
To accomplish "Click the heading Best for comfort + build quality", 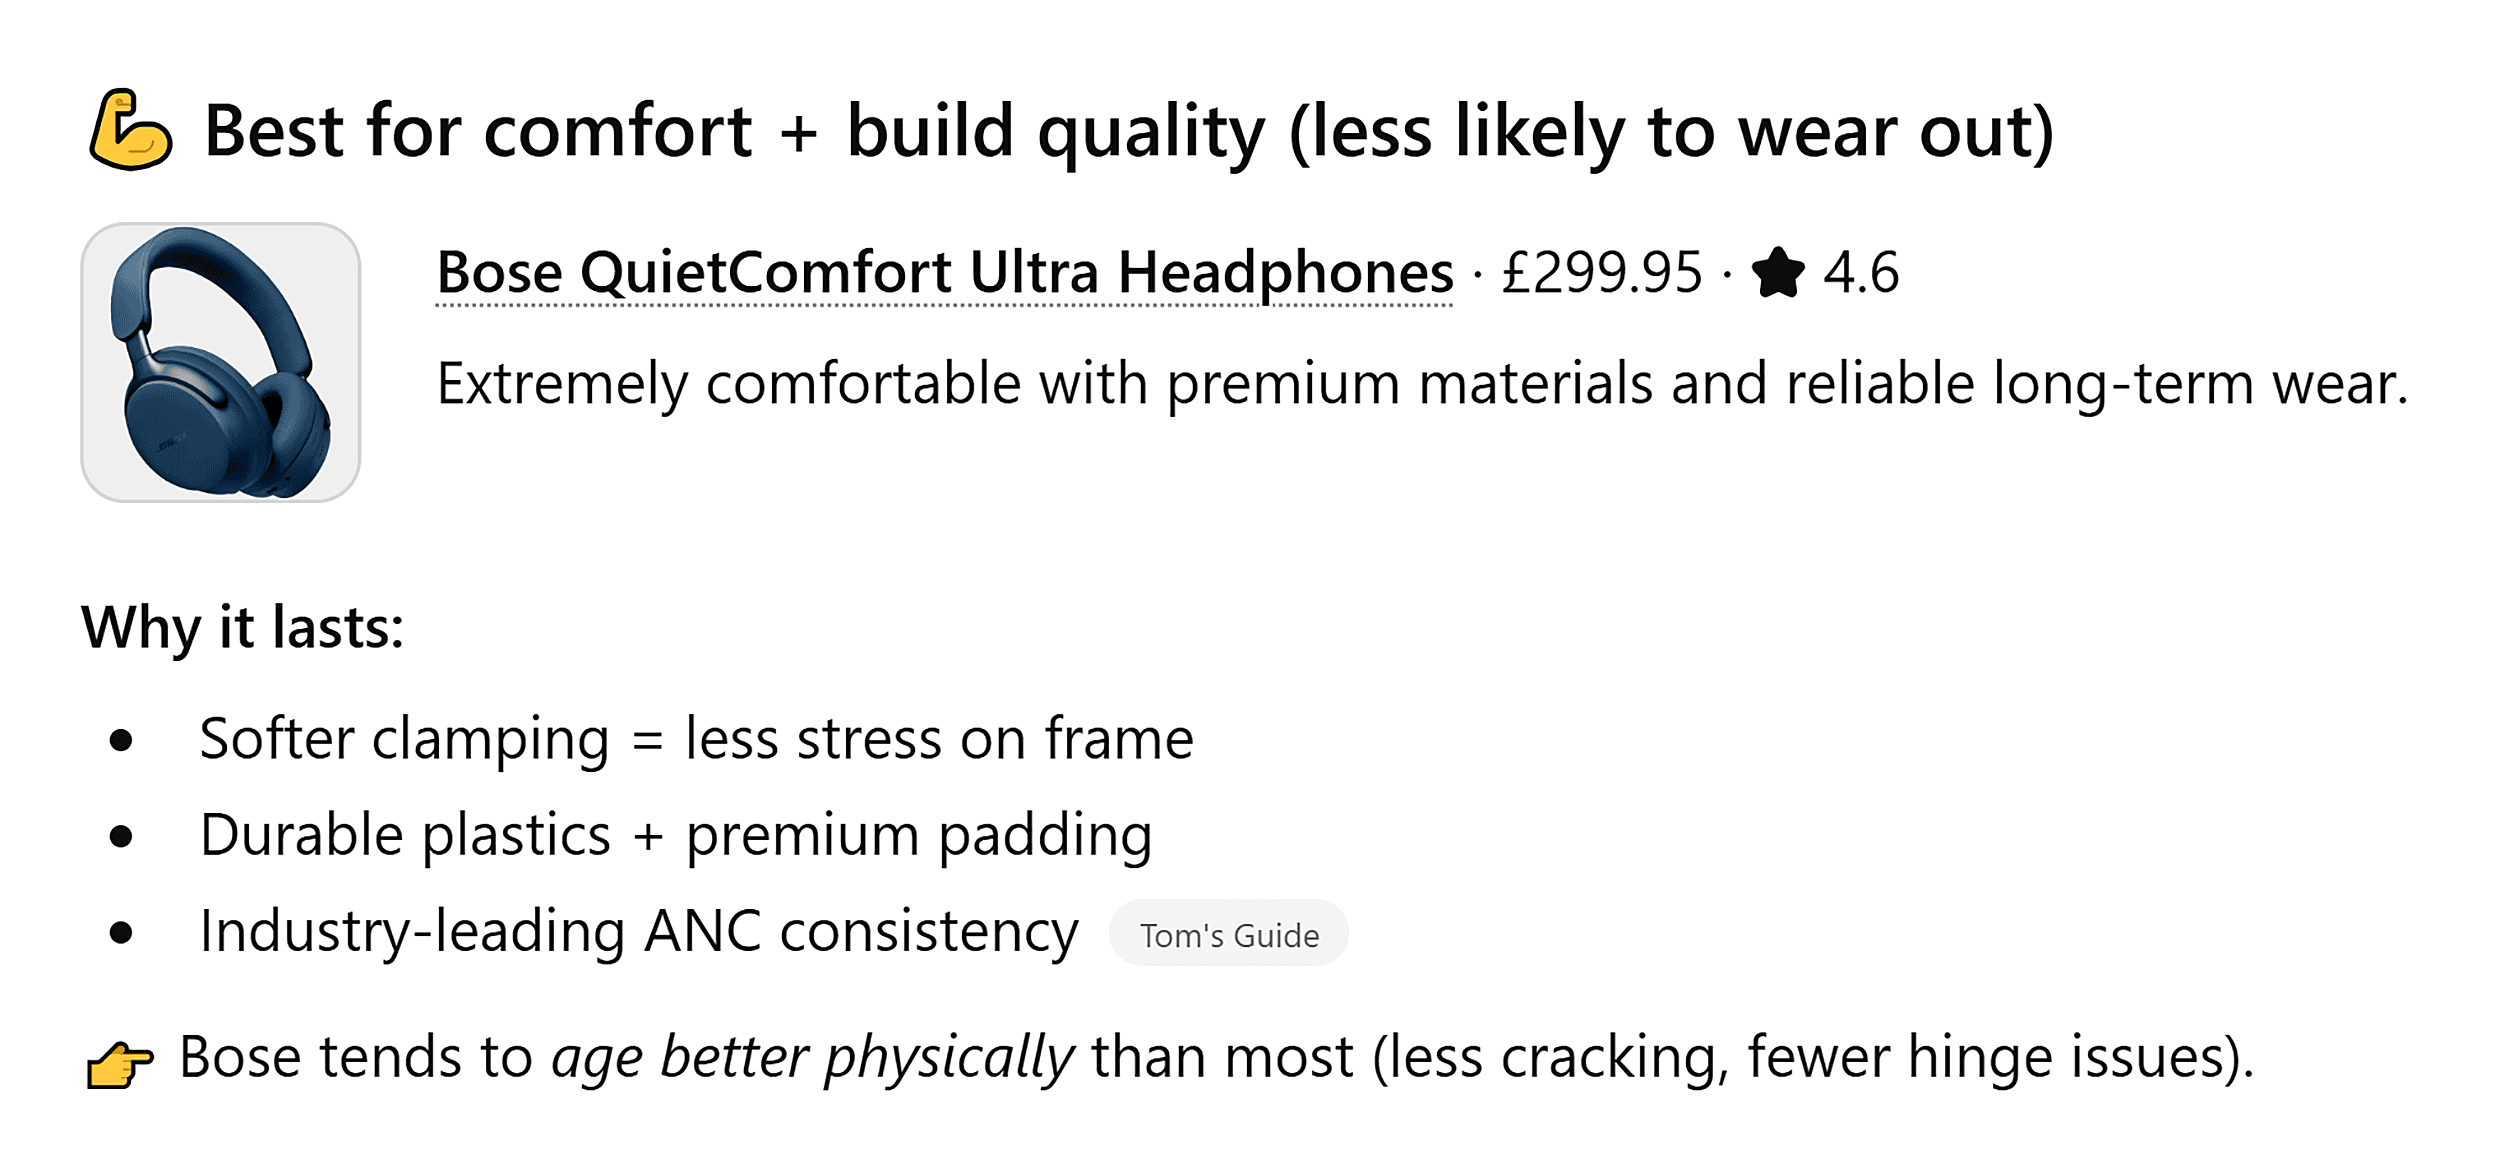I will click(x=1130, y=132).
